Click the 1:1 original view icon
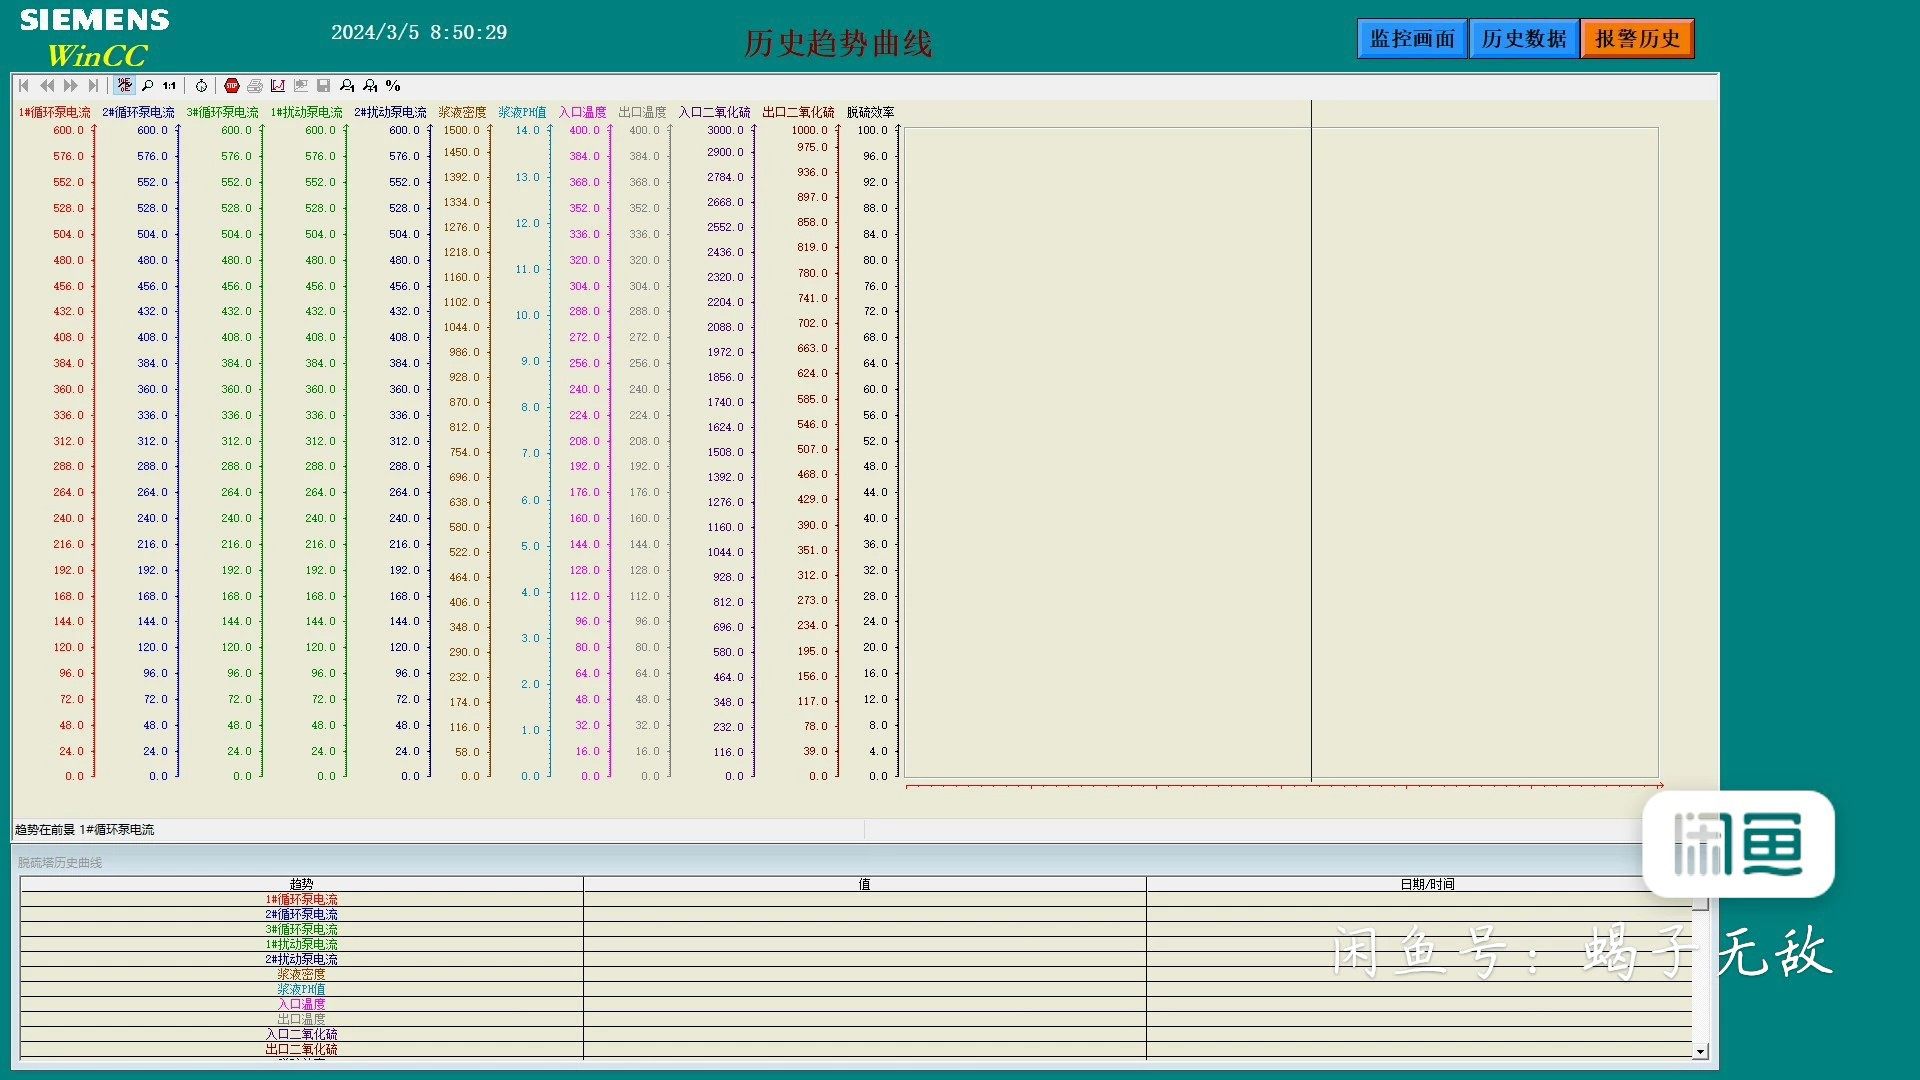The width and height of the screenshot is (1920, 1080). (x=170, y=86)
